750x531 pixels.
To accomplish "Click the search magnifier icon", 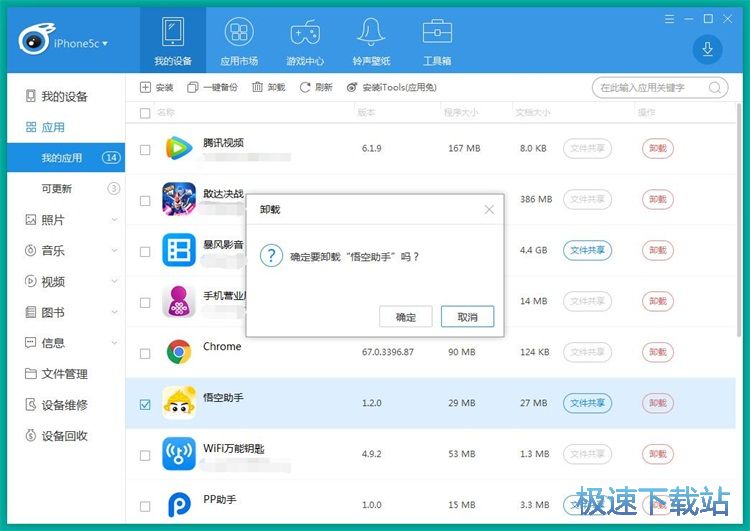I will click(x=715, y=88).
